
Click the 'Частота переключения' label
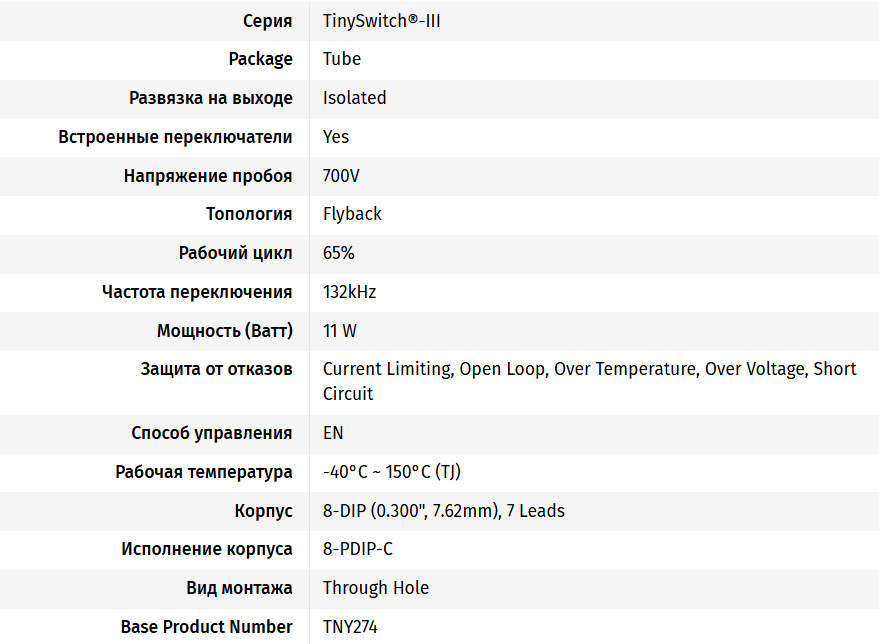pos(197,292)
